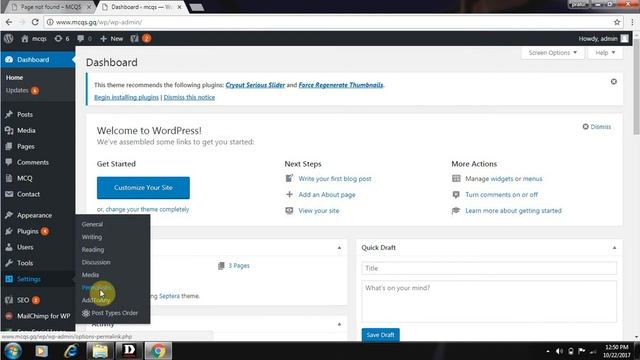Select Post Types Order in Settings submenu
The height and width of the screenshot is (360, 640).
click(110, 313)
